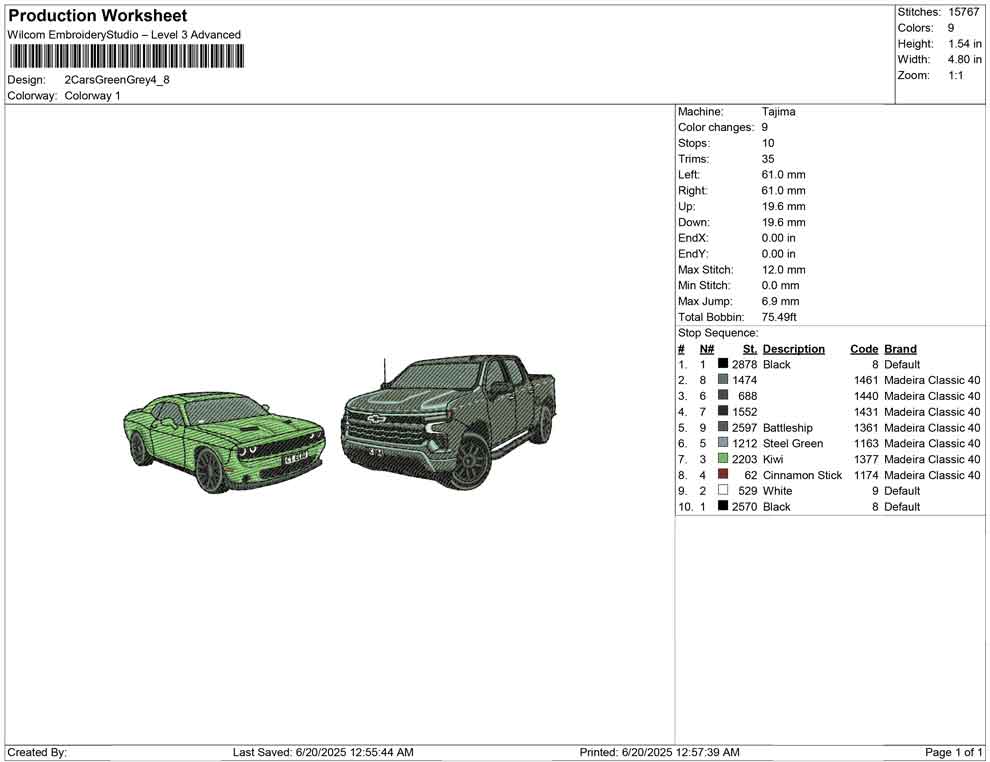Image resolution: width=990 pixels, height=762 pixels.
Task: Click the 'Created By:' footer label
Action: pyautogui.click(x=37, y=752)
